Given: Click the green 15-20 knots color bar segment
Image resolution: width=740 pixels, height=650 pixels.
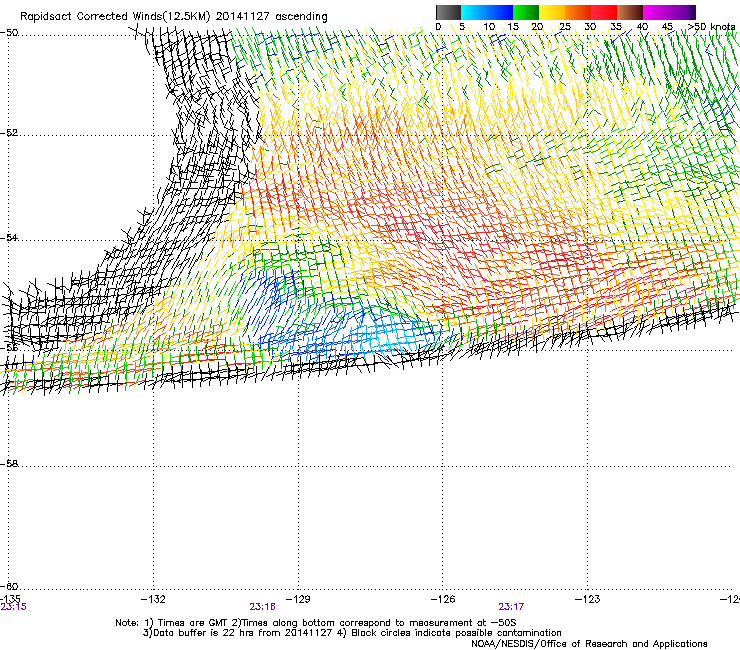Looking at the screenshot, I should pos(526,12).
